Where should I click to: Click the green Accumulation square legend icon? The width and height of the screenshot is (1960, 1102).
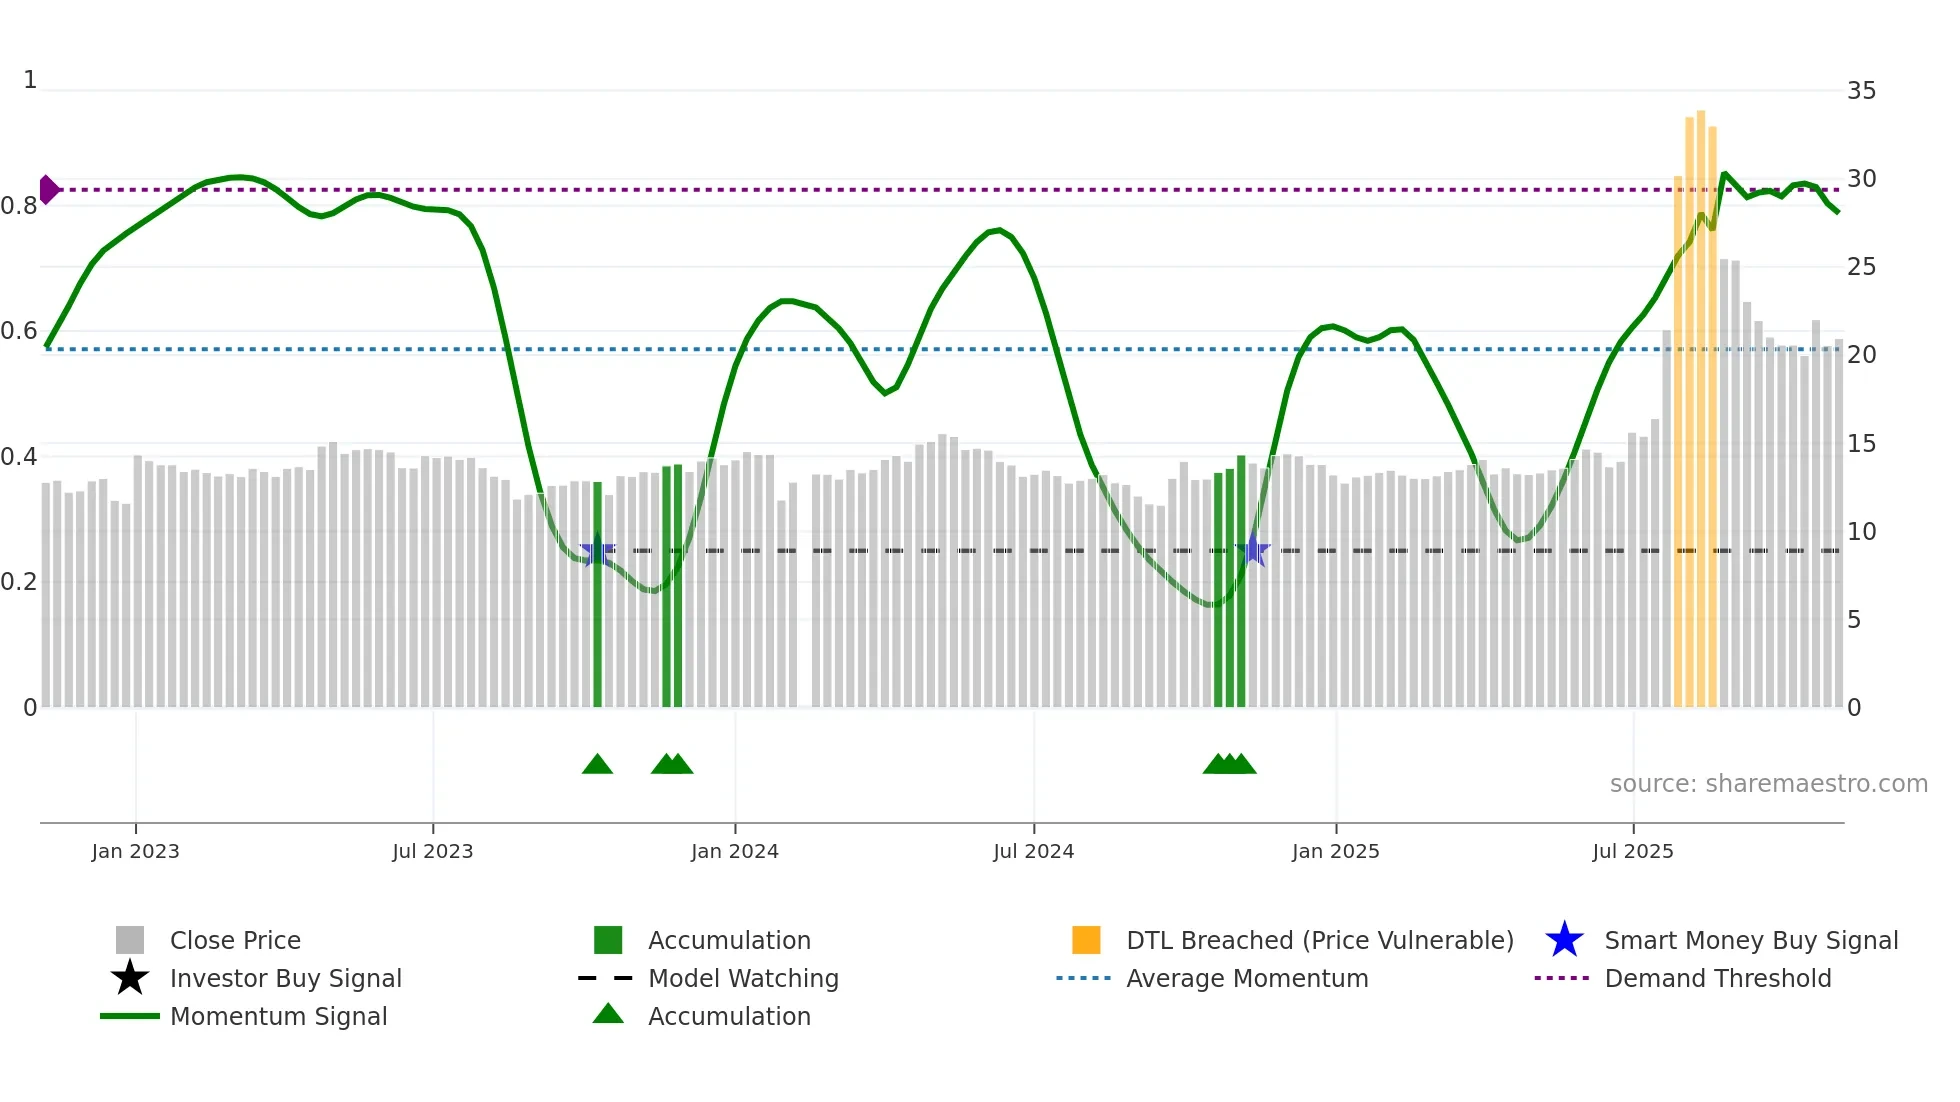pos(608,940)
